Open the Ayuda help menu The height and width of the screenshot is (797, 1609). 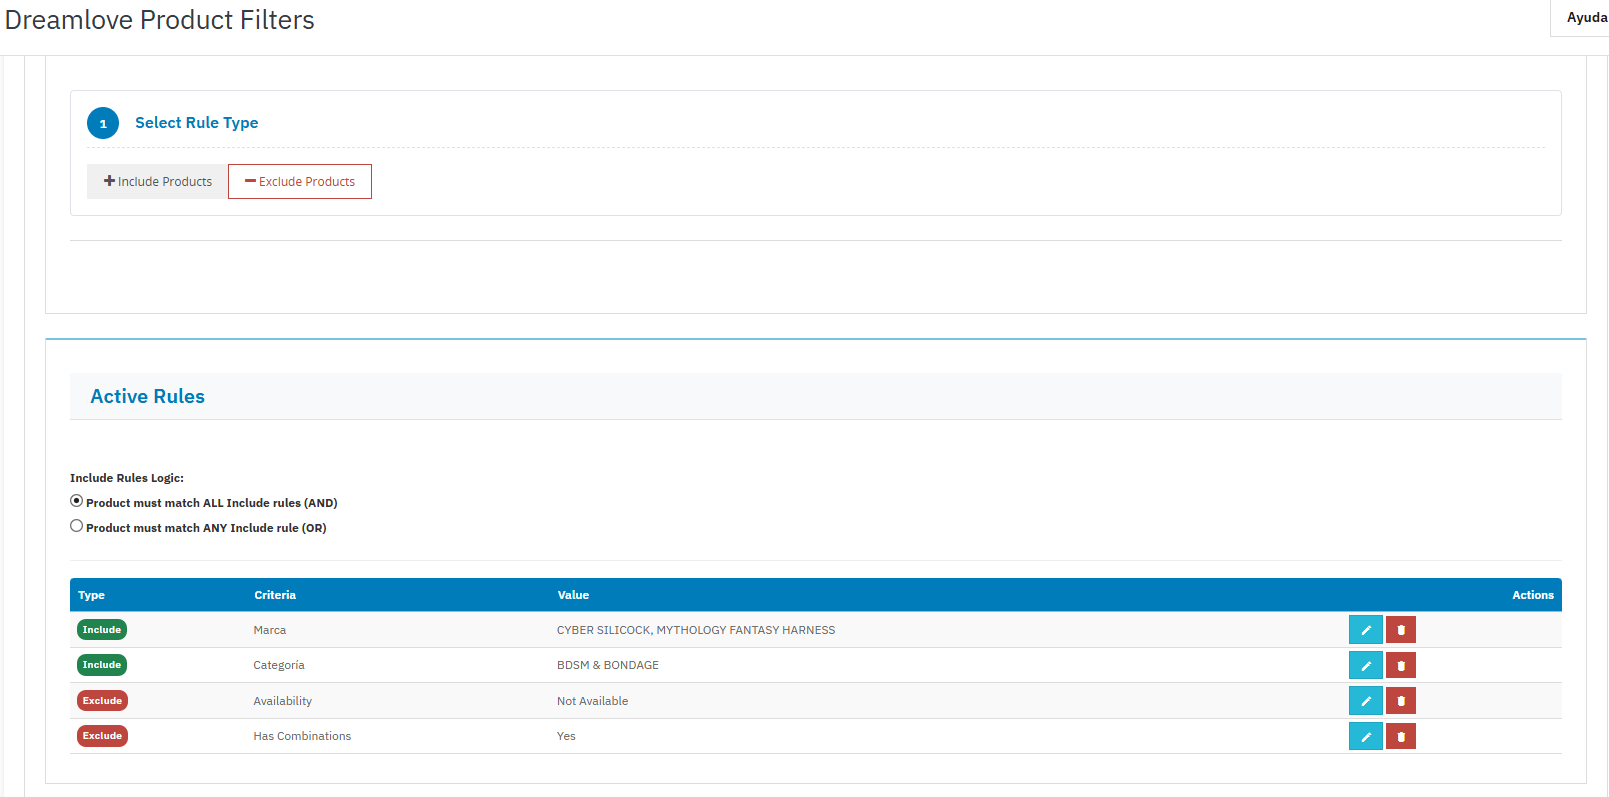pos(1586,18)
